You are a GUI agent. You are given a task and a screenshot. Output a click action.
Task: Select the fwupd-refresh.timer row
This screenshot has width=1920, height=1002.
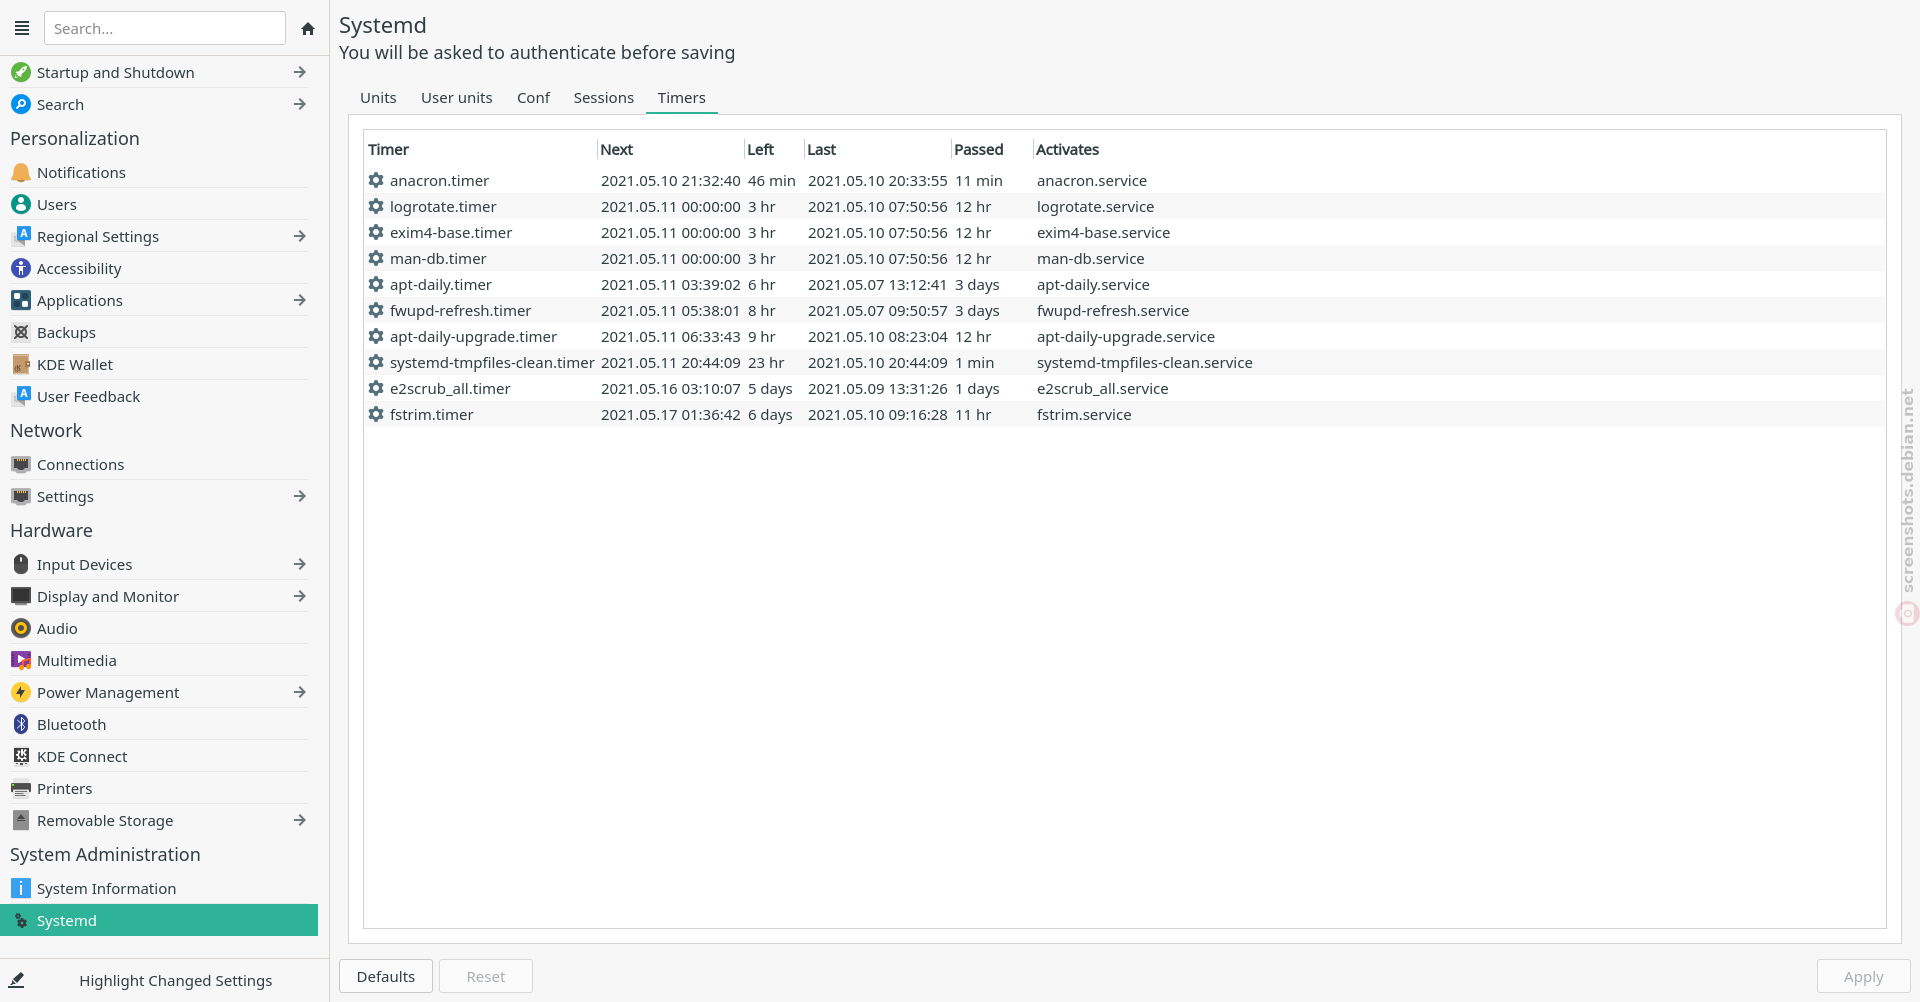[x=1125, y=310]
